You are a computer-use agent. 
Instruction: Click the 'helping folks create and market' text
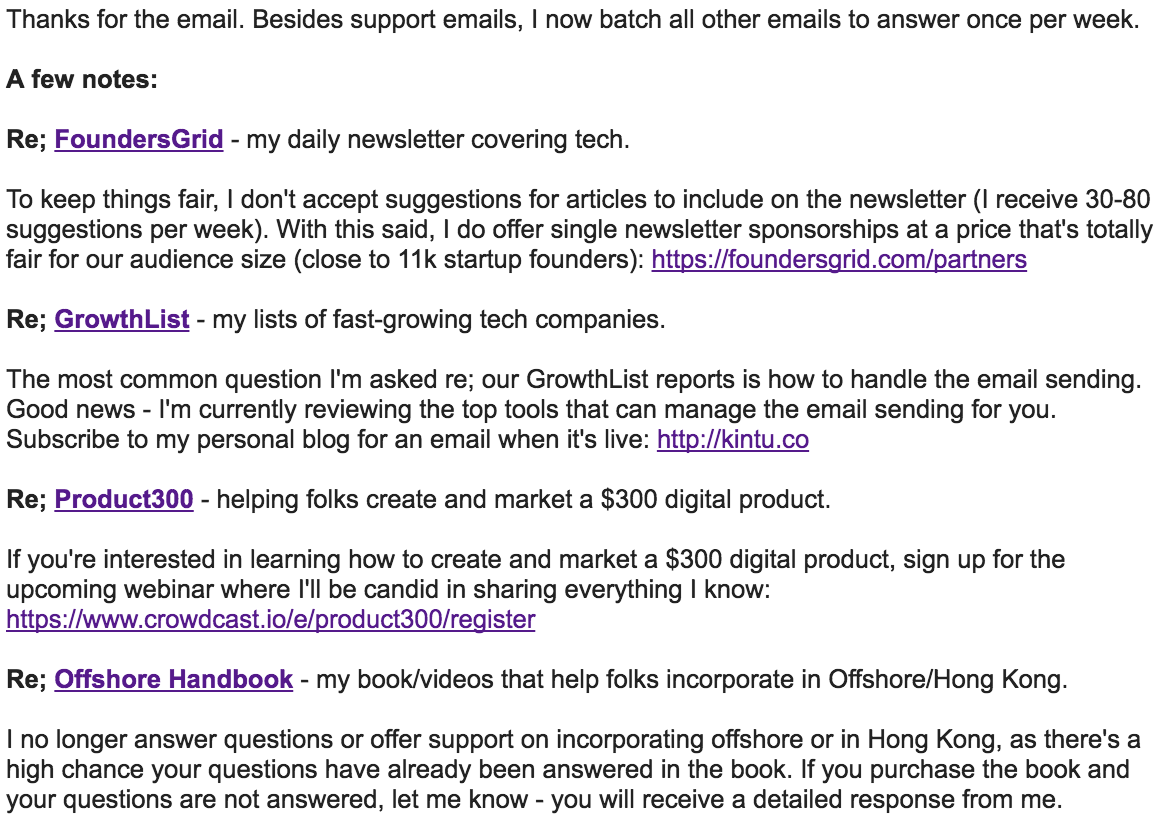point(523,499)
